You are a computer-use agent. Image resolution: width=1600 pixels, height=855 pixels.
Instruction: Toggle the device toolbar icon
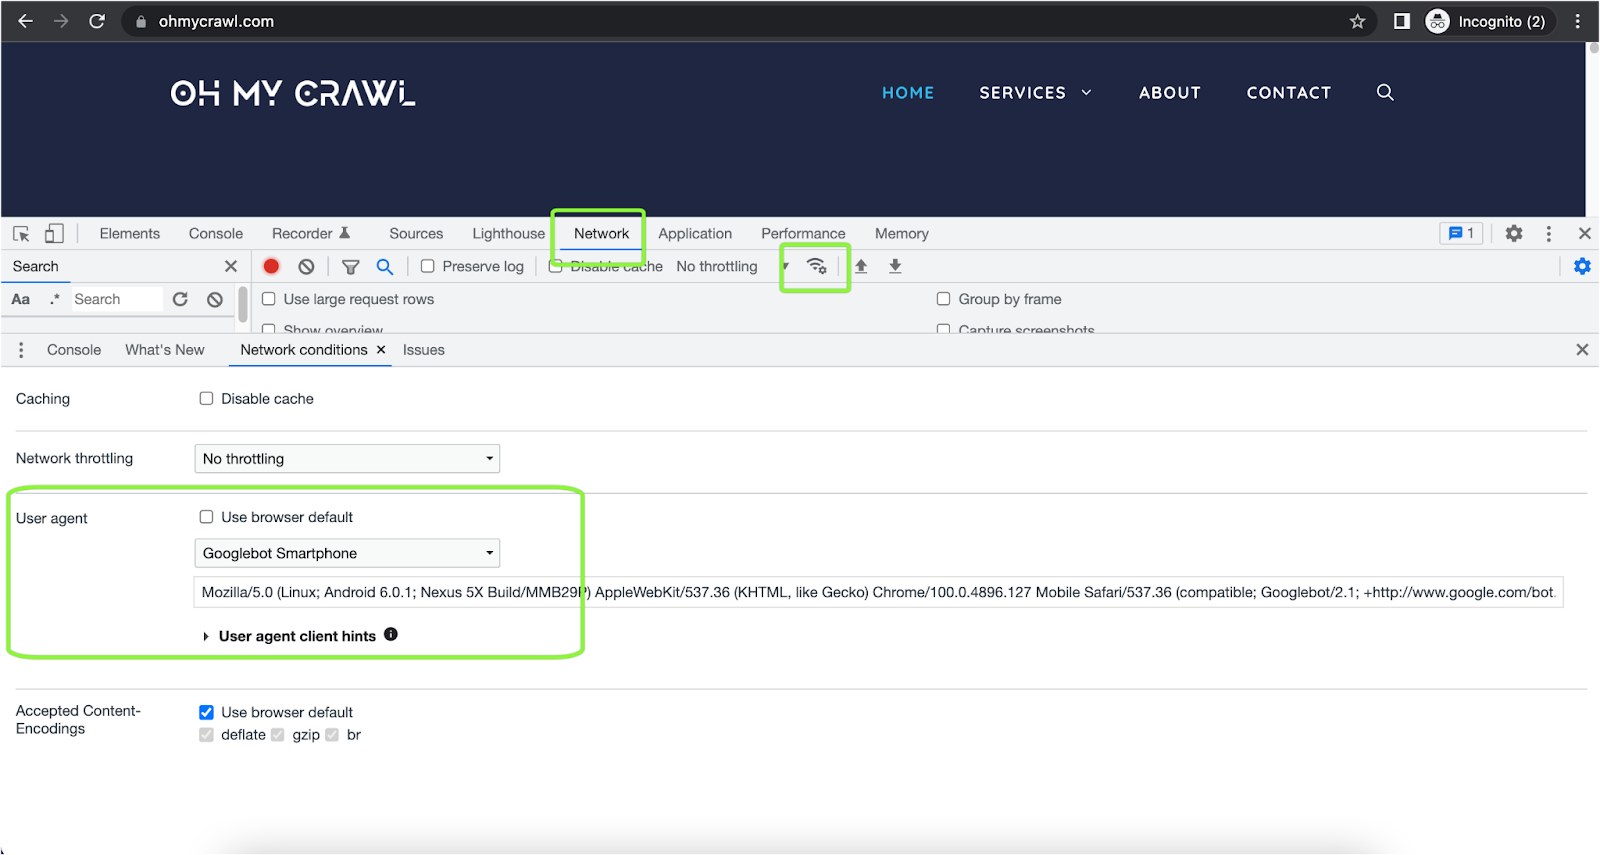point(54,234)
